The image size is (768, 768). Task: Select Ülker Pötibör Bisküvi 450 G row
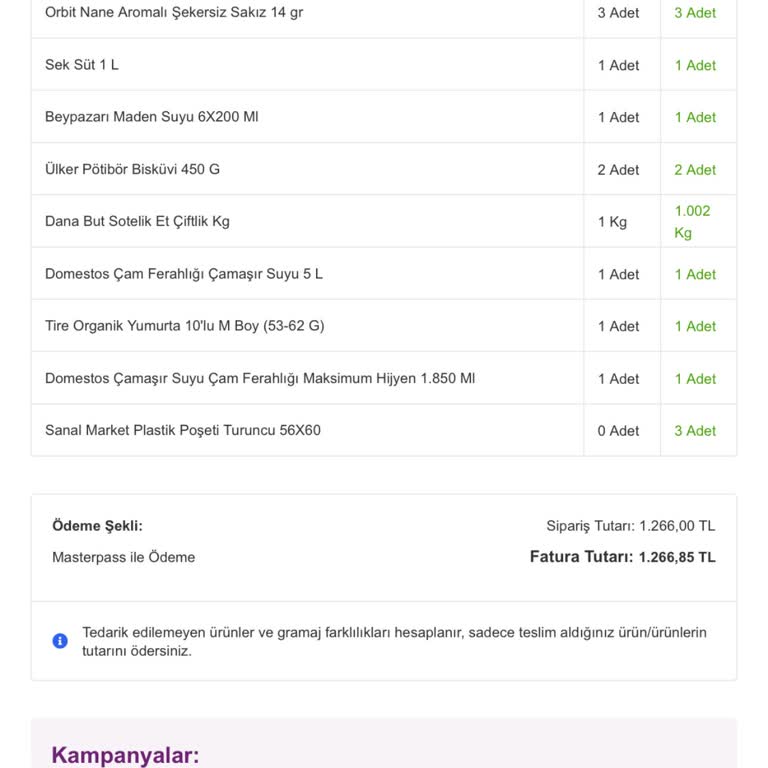132,169
